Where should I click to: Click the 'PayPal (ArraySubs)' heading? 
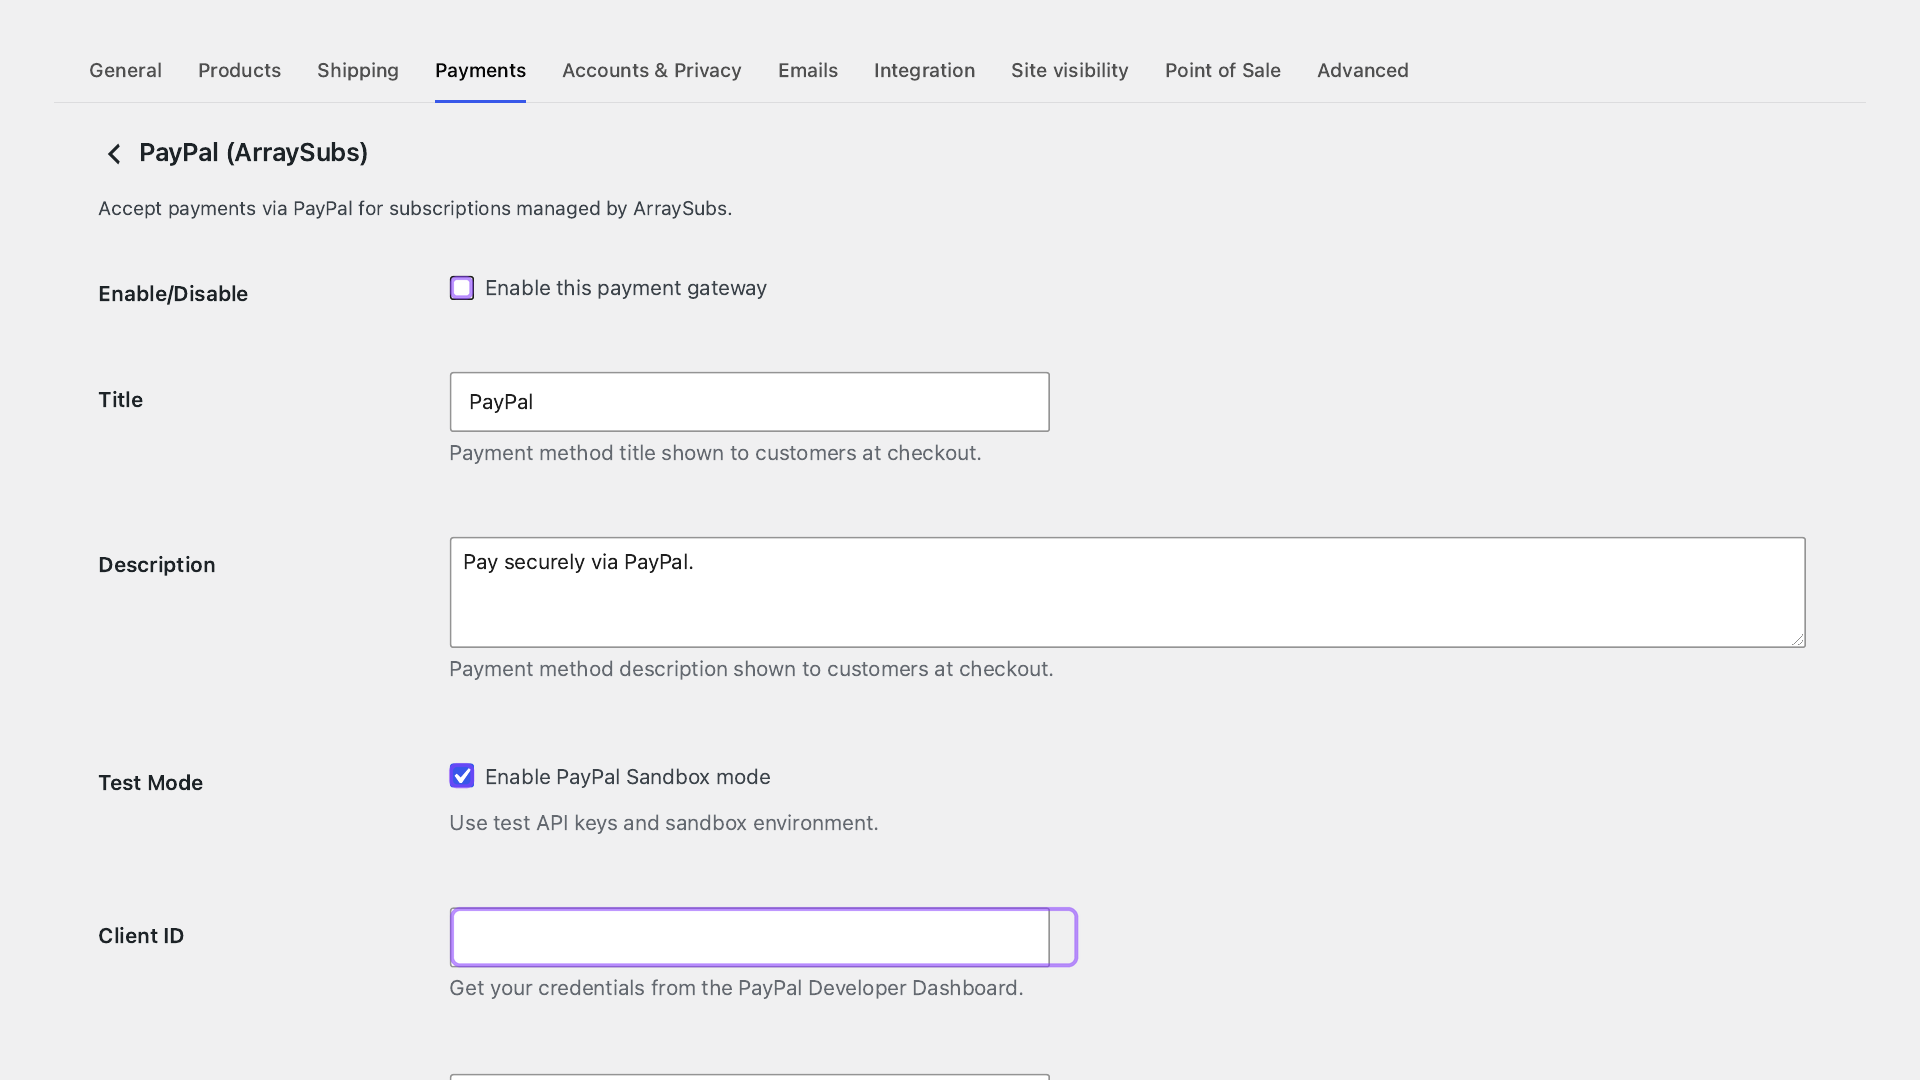(x=253, y=153)
